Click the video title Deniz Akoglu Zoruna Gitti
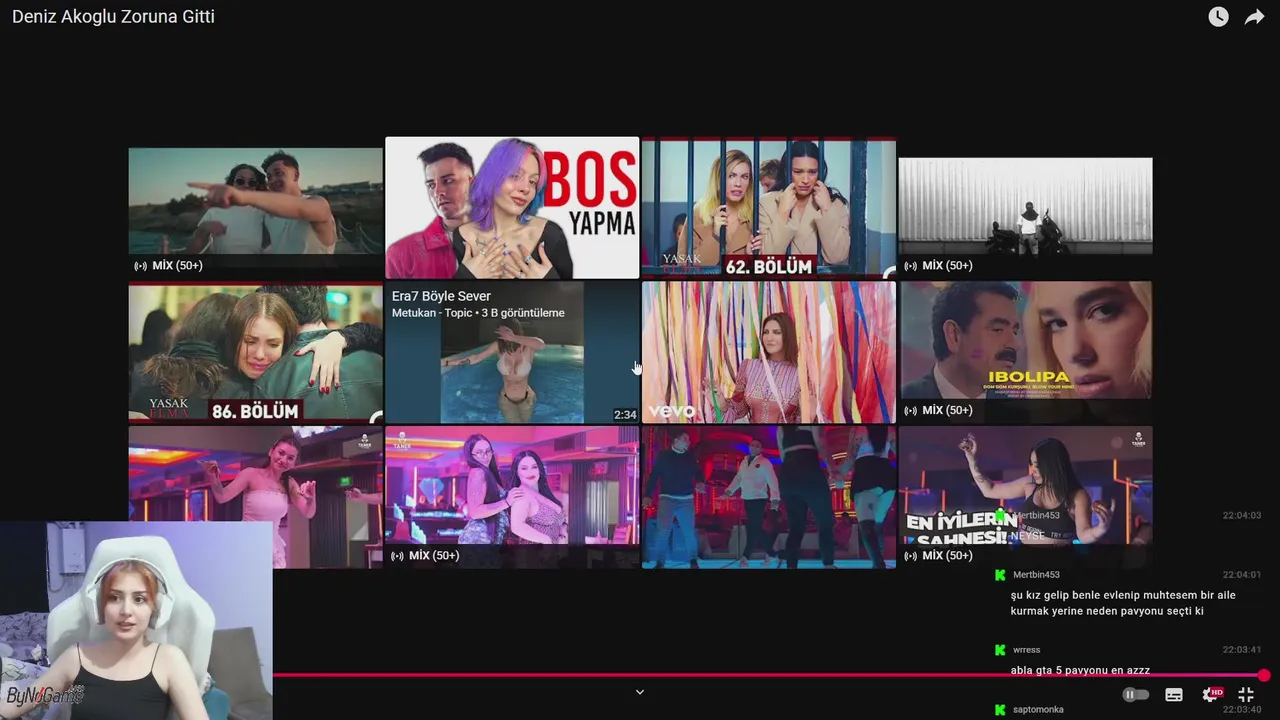This screenshot has height=720, width=1280. point(113,17)
